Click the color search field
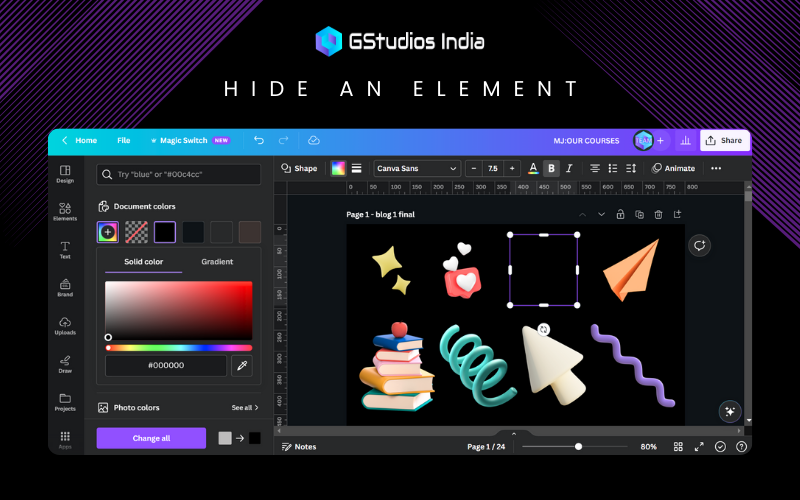The width and height of the screenshot is (800, 500). pos(179,174)
